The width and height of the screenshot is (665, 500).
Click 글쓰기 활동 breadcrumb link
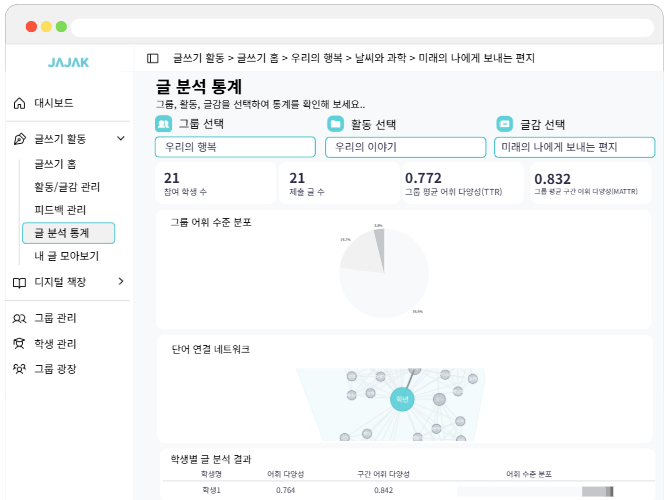tap(198, 58)
